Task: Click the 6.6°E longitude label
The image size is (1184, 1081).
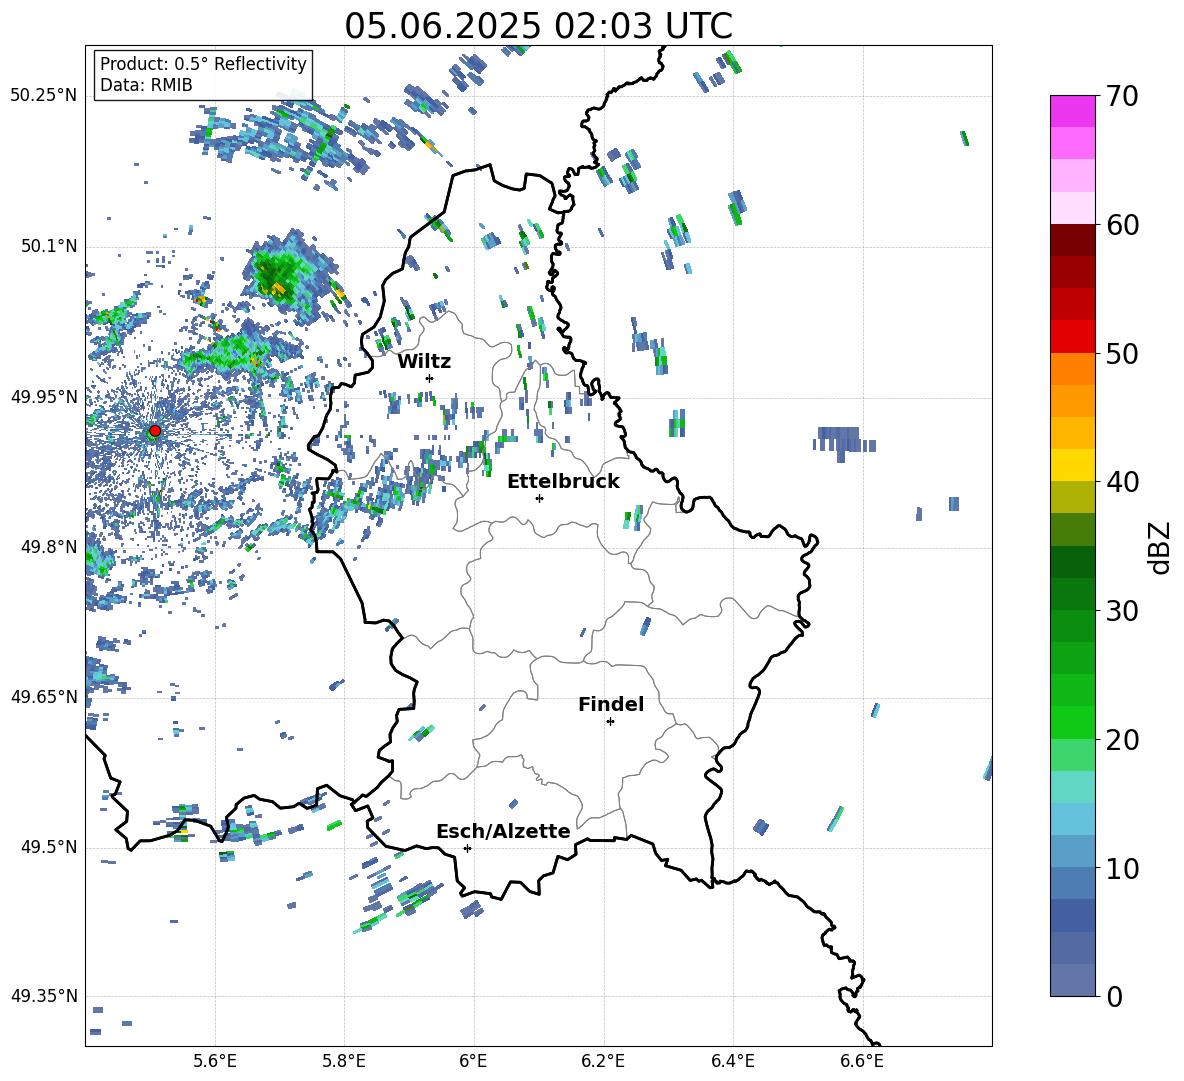Action: [862, 1061]
